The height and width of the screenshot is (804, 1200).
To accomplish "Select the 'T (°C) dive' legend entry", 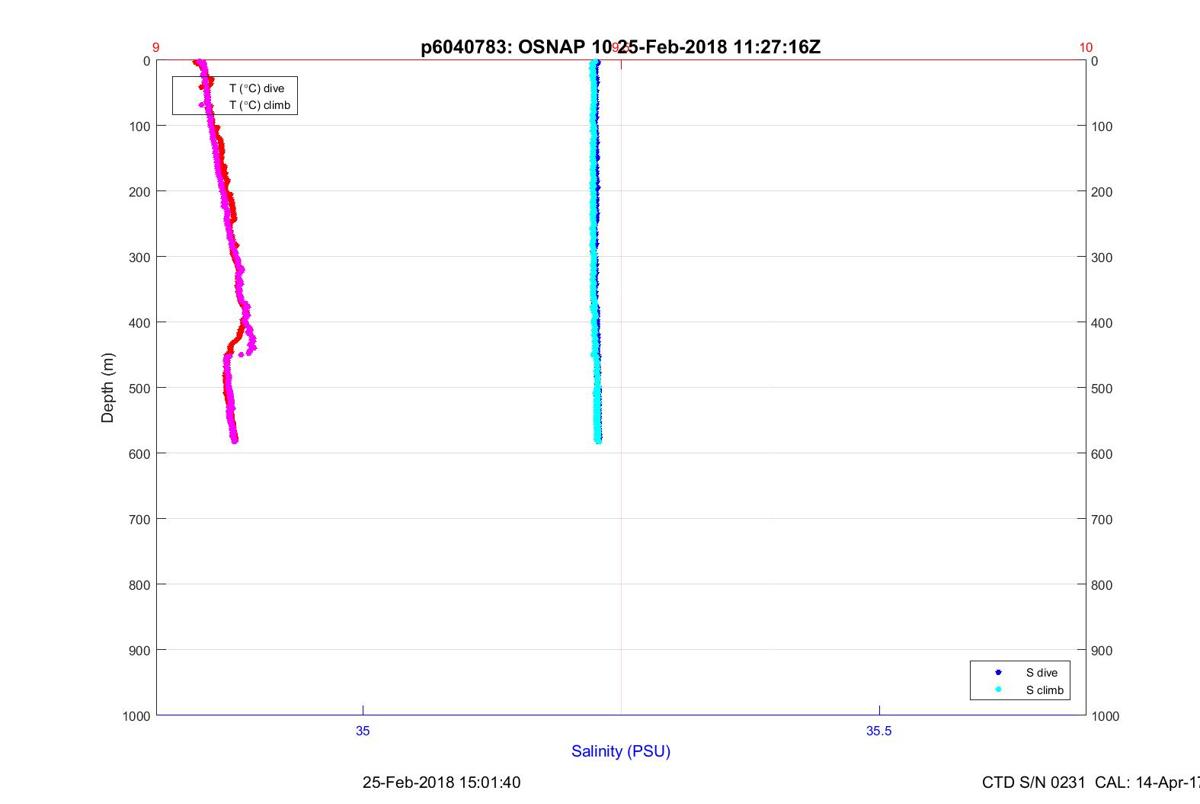I will tap(256, 89).
